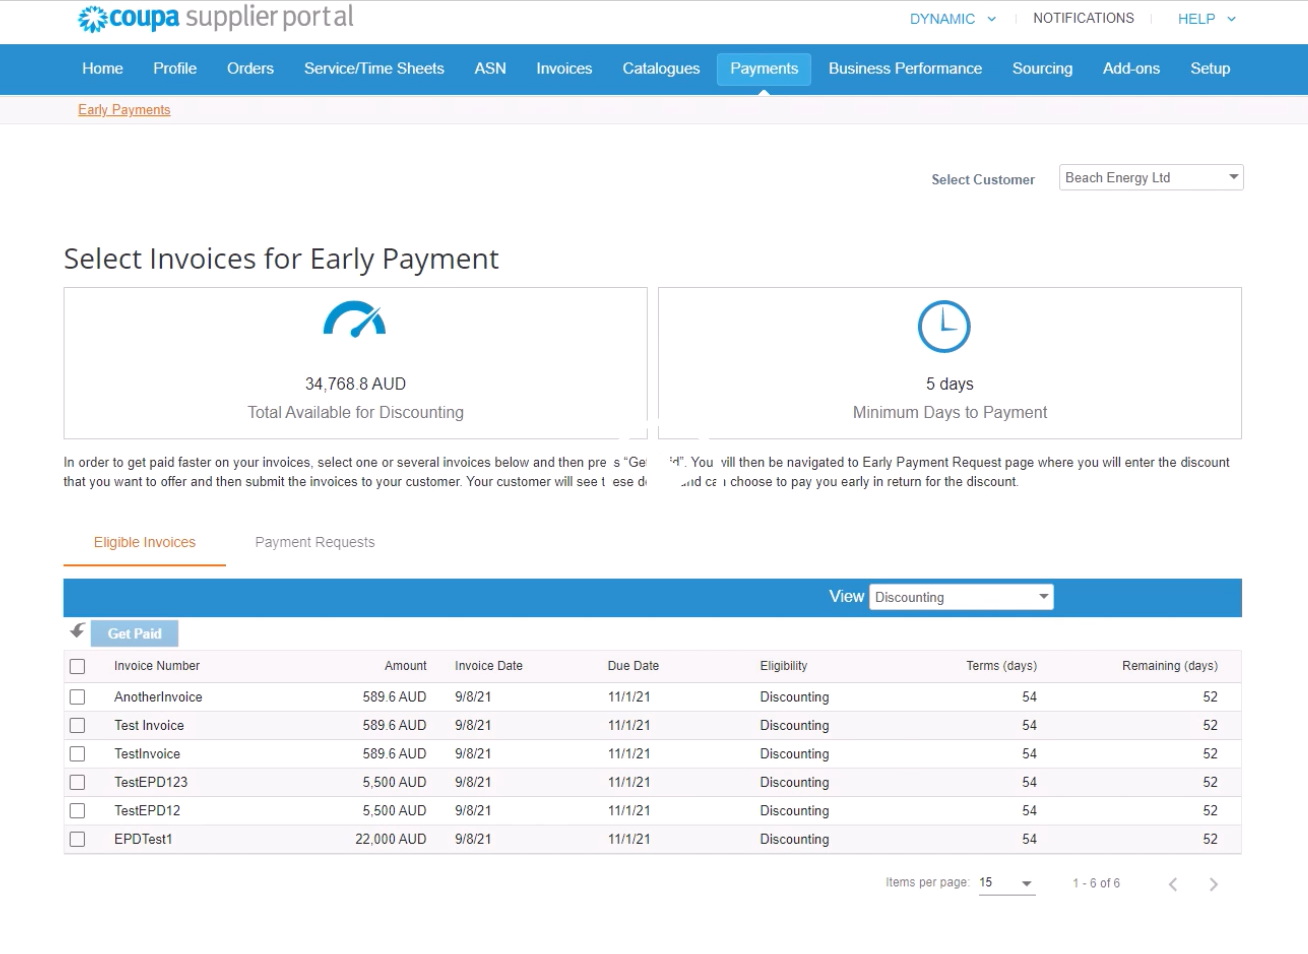Sort by Terms (days) column header
This screenshot has height=954, width=1308.
click(x=1001, y=666)
